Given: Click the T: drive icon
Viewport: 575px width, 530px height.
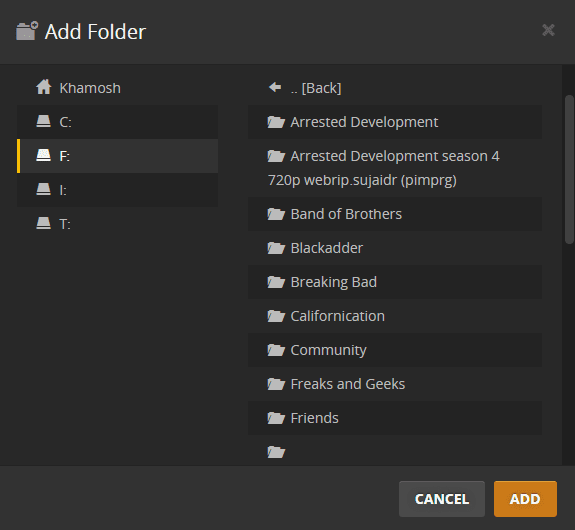Looking at the screenshot, I should (x=43, y=223).
